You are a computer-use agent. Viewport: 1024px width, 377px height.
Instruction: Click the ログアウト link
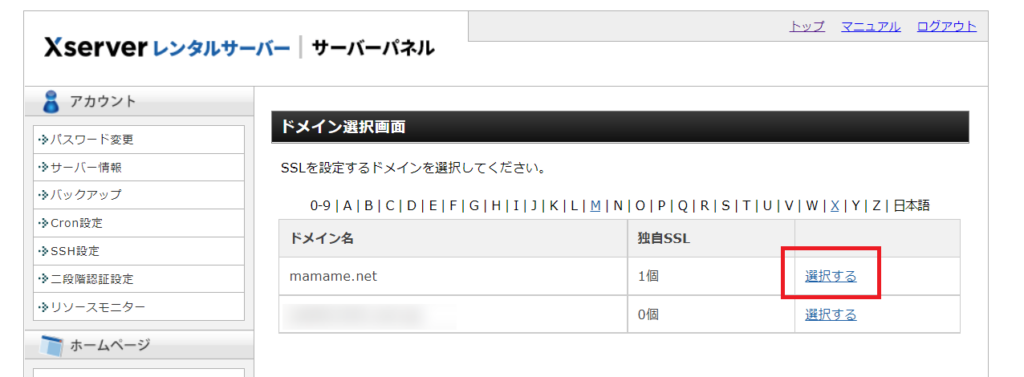[946, 26]
